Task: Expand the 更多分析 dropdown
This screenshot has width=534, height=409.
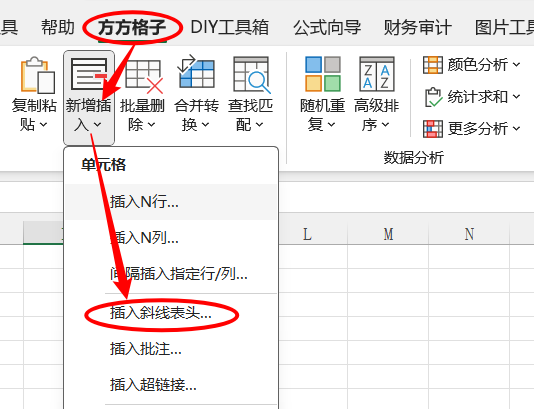Action: (516, 129)
